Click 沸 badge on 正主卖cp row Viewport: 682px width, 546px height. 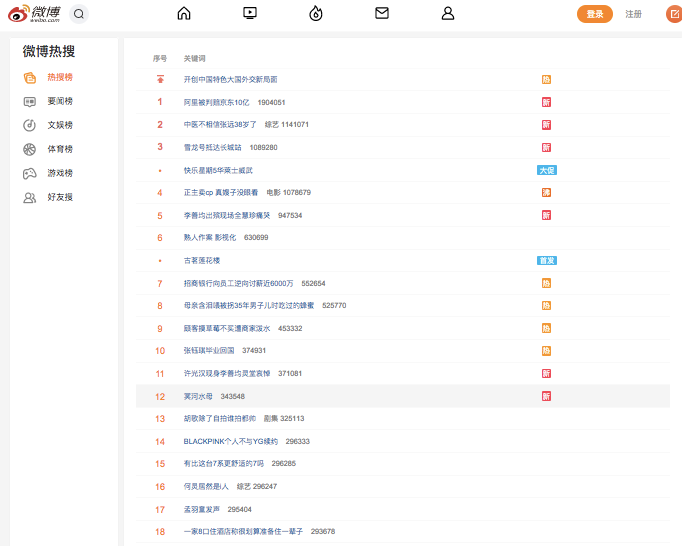(x=546, y=193)
